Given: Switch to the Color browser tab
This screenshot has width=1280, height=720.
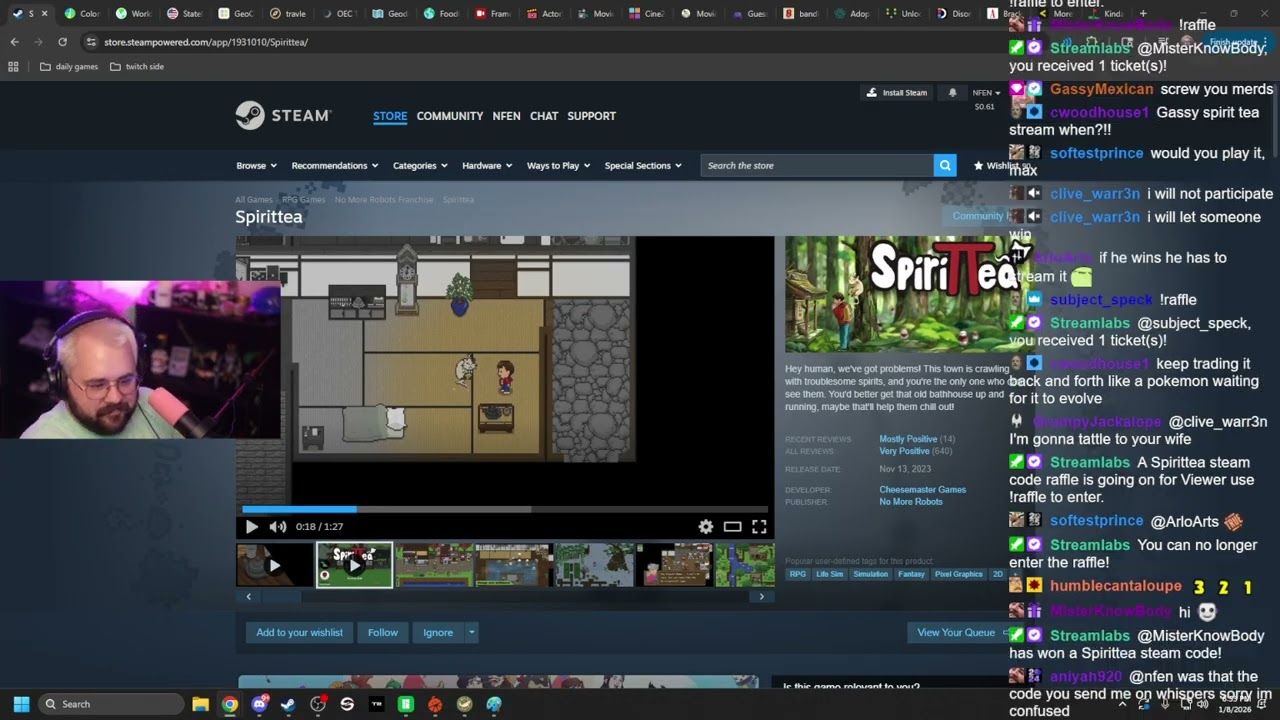Looking at the screenshot, I should click(x=82, y=14).
